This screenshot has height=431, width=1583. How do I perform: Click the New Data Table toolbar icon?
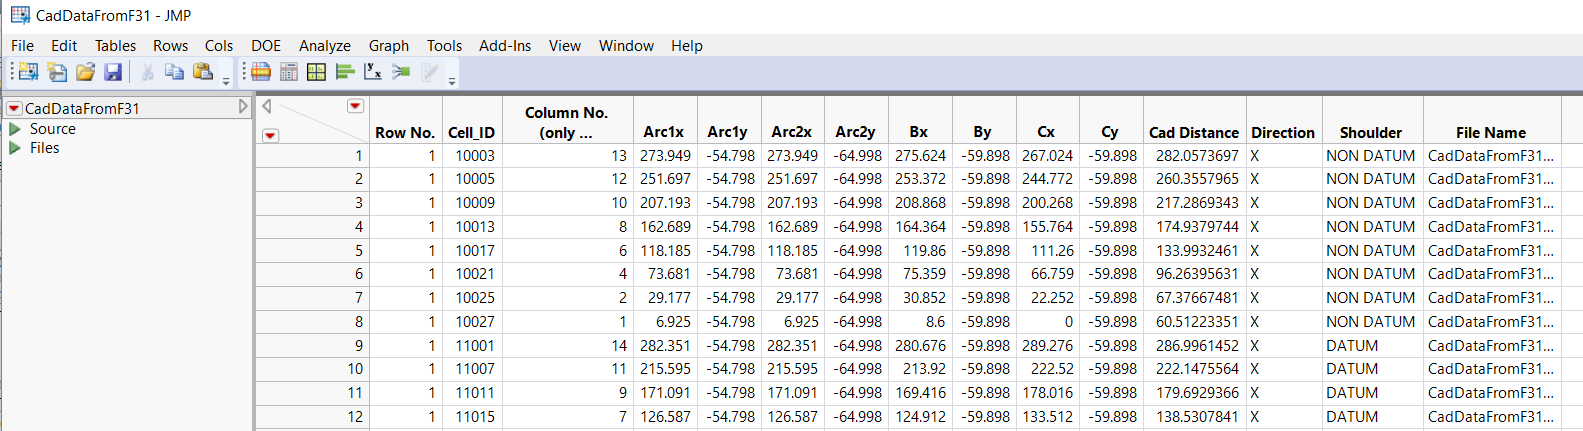click(x=27, y=72)
